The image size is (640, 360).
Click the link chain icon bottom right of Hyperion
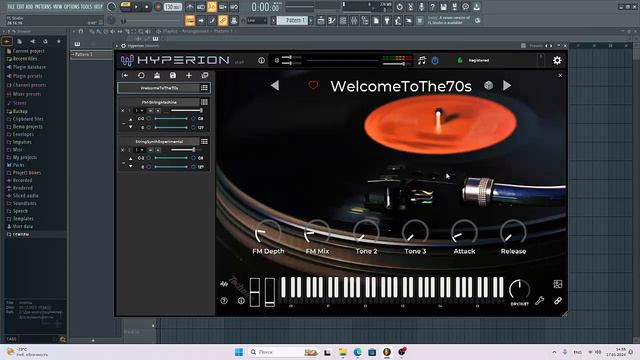coord(558,301)
